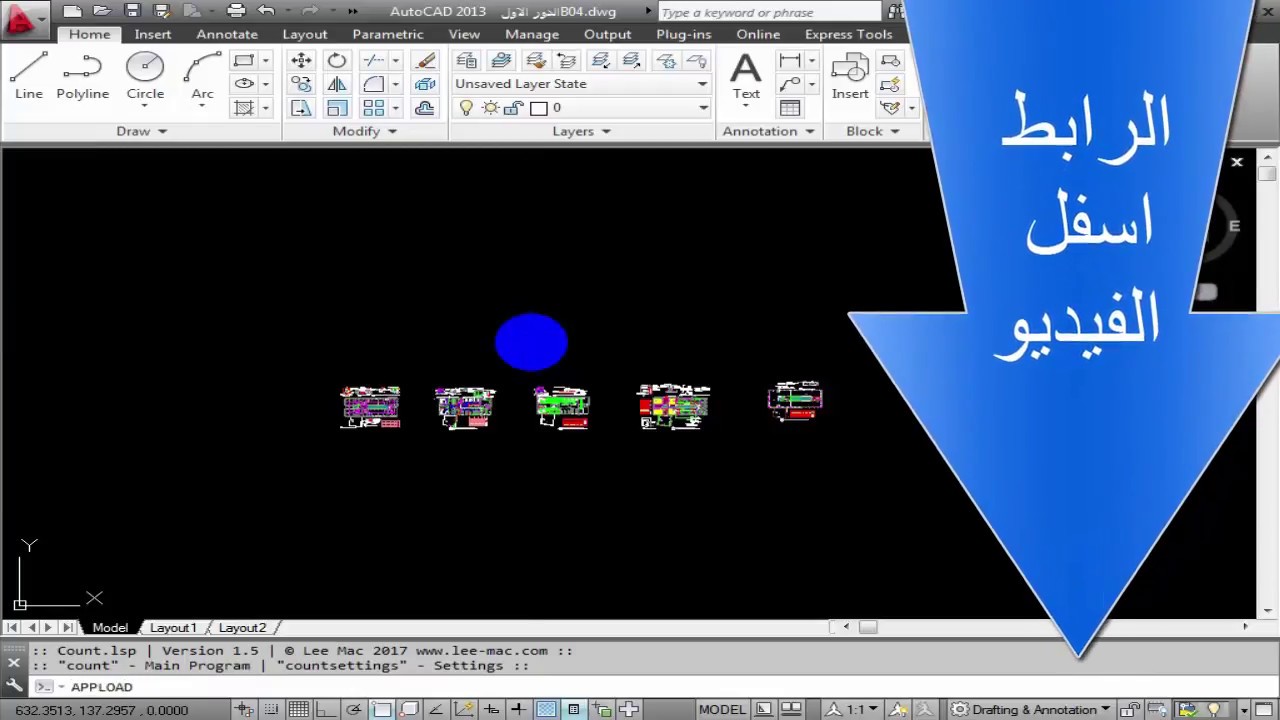
Task: Select the Polyline tool
Action: (82, 77)
